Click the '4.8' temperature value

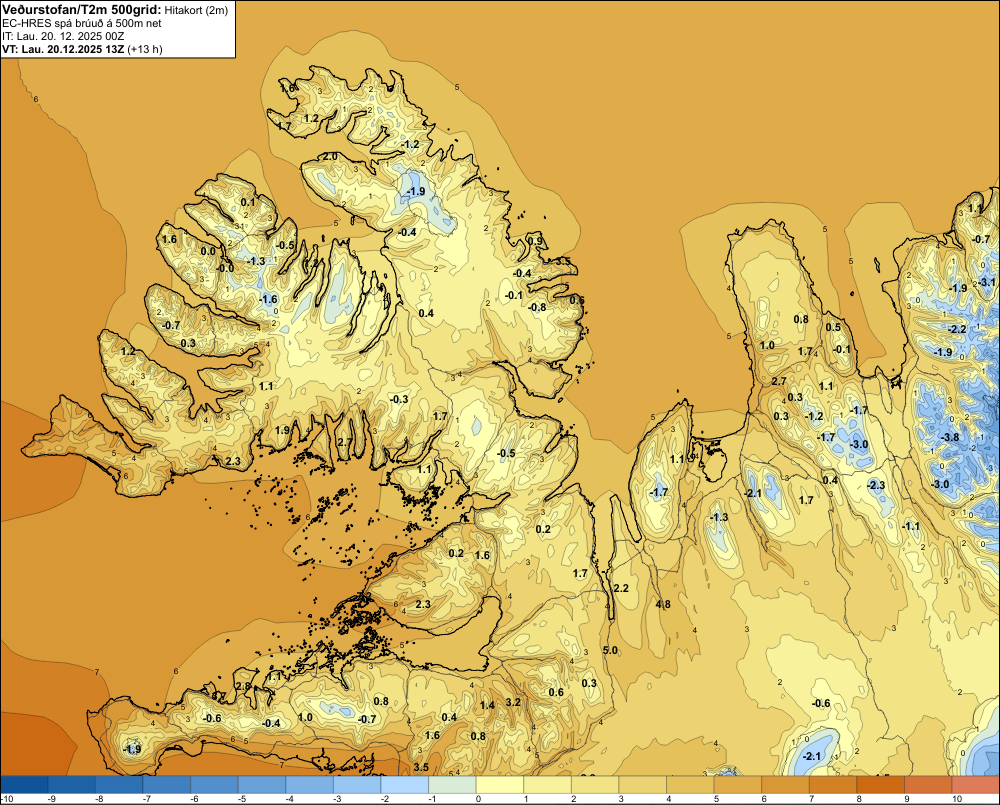click(663, 605)
